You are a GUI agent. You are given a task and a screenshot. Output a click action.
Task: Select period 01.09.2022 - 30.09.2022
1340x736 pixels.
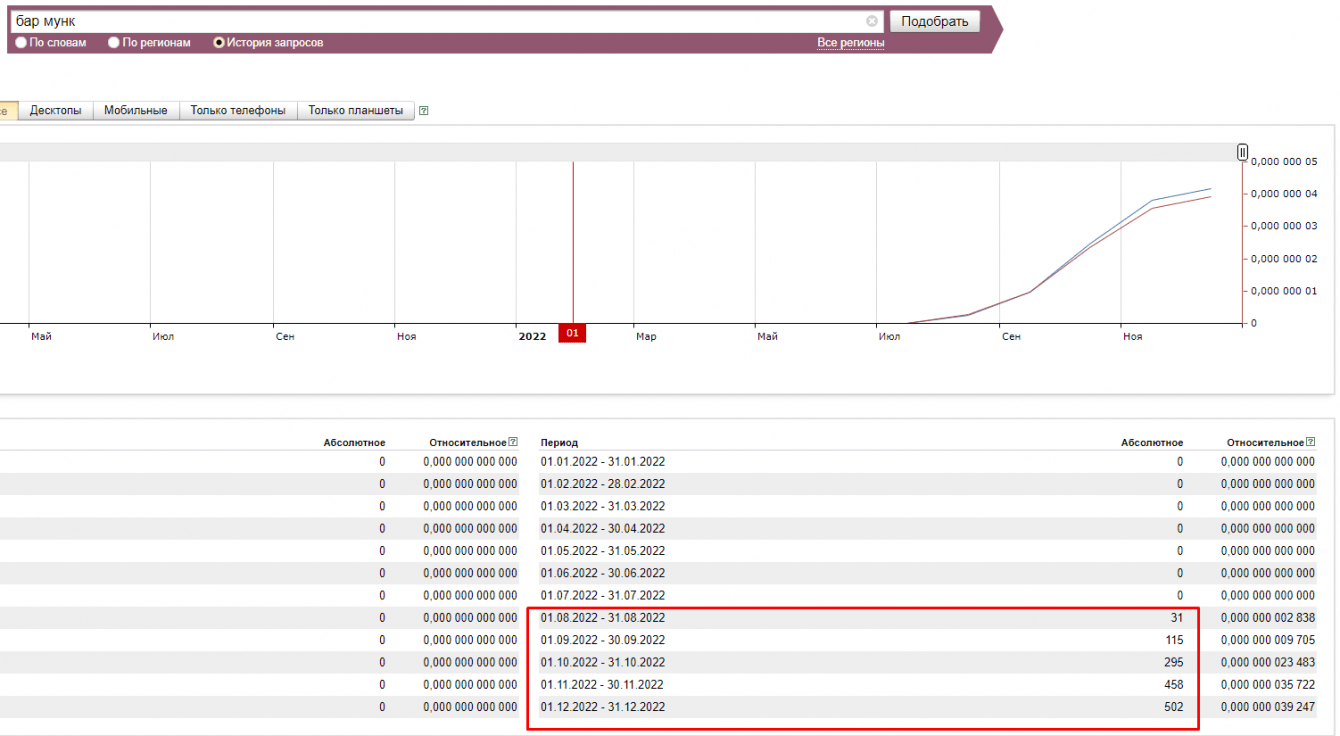(x=603, y=640)
